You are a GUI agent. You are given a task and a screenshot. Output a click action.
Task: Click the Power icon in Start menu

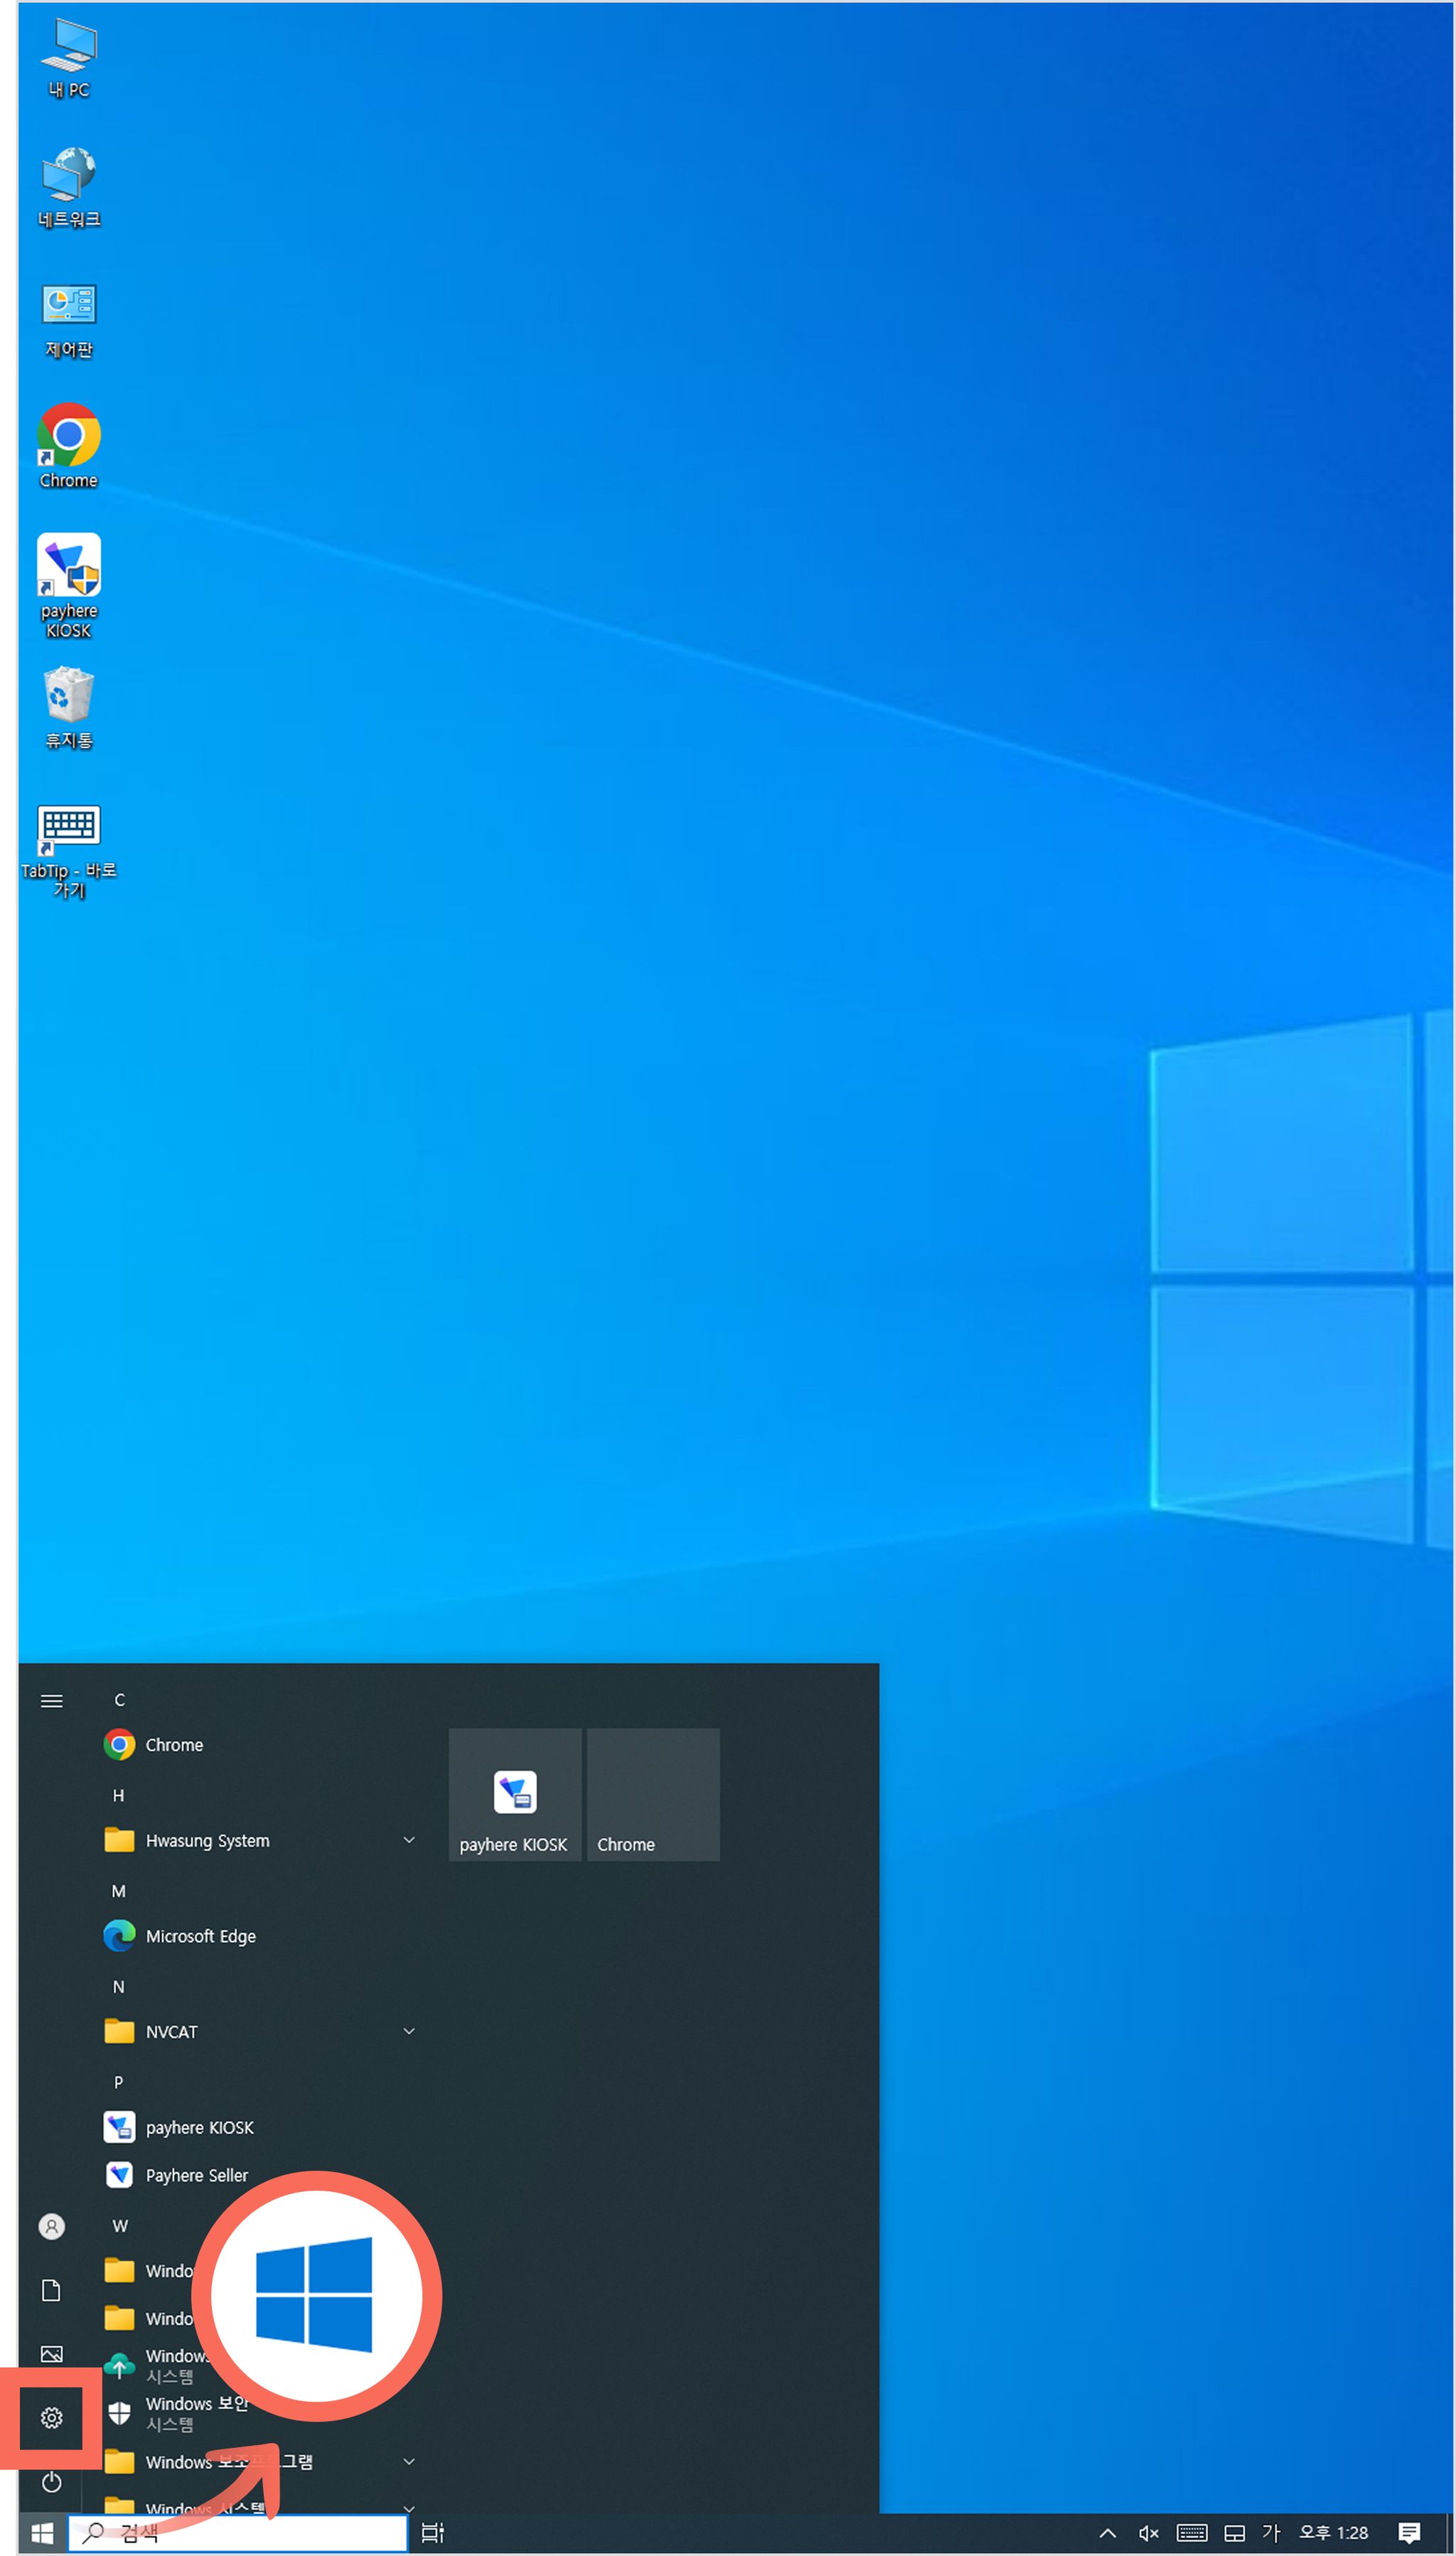click(52, 2481)
